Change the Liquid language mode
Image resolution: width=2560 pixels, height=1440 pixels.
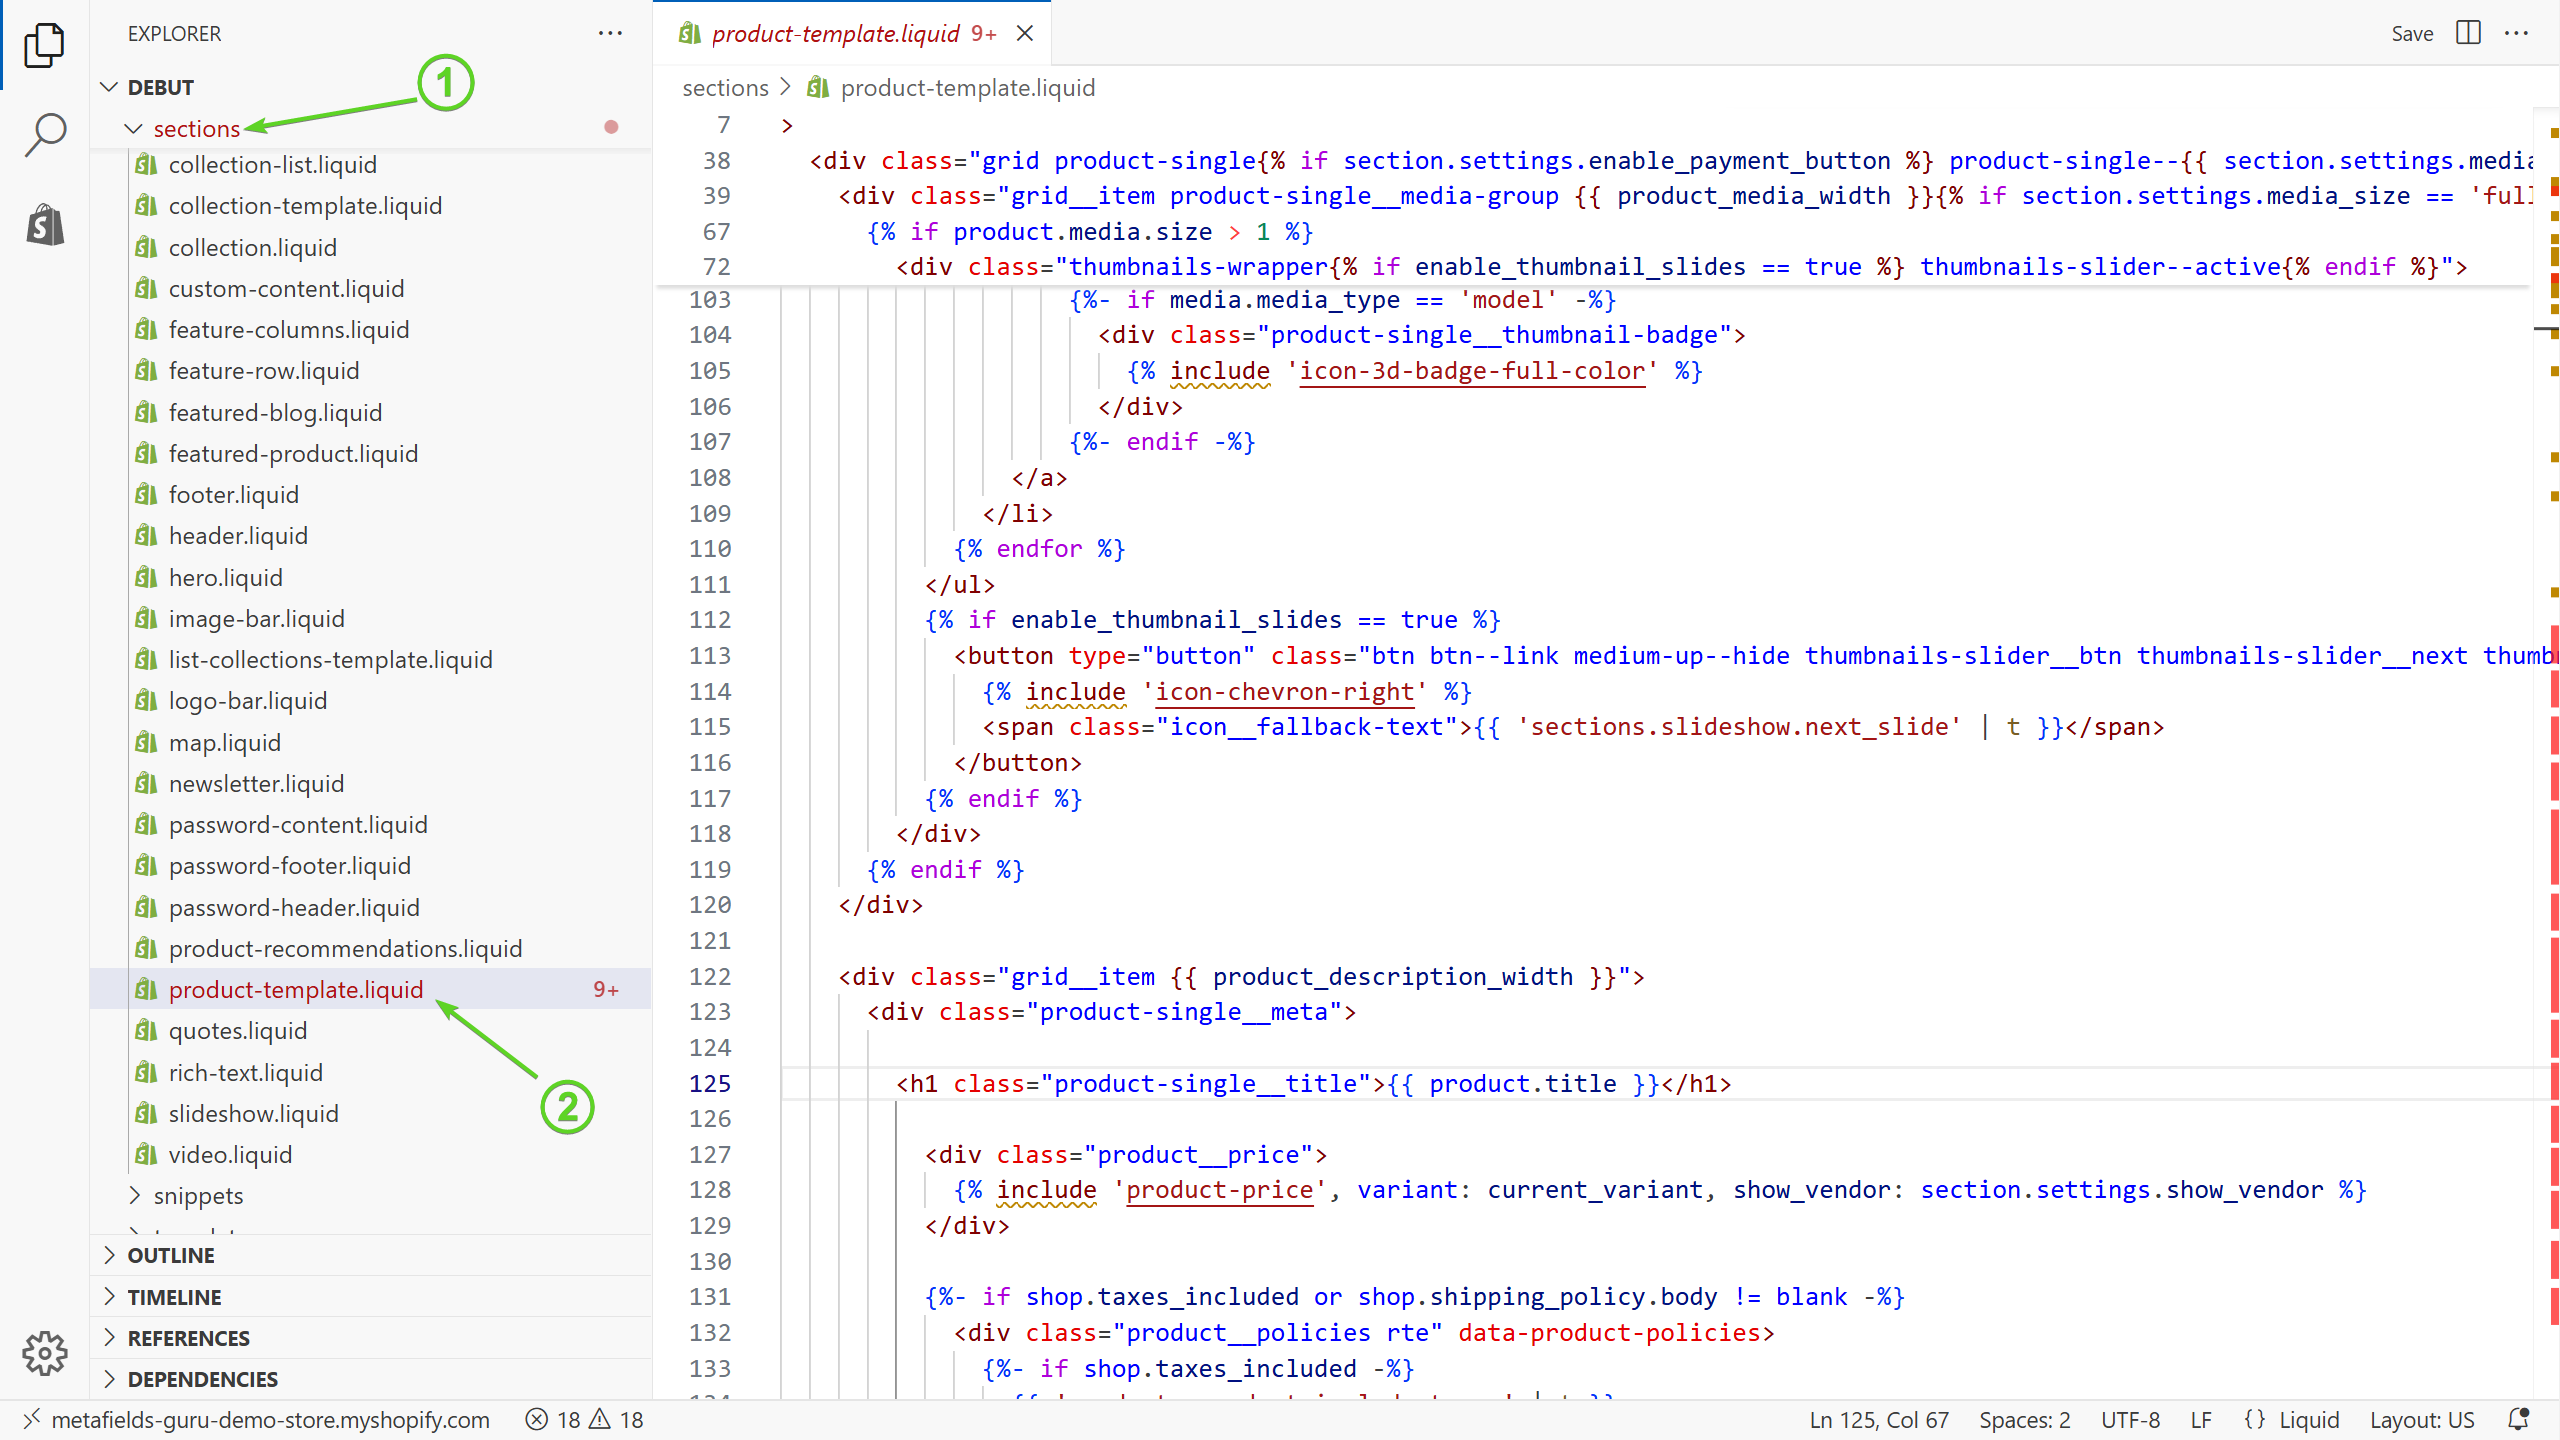coord(2308,1419)
